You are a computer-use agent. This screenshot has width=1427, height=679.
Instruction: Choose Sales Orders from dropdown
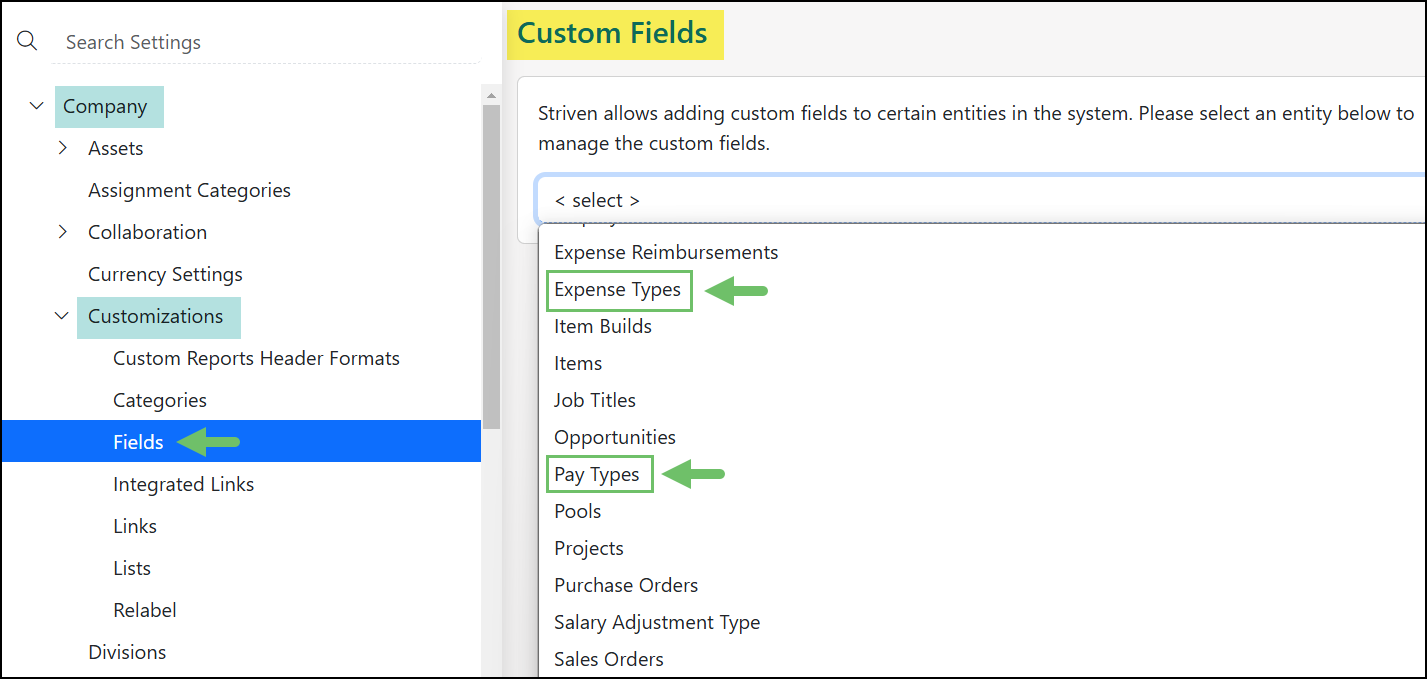609,659
